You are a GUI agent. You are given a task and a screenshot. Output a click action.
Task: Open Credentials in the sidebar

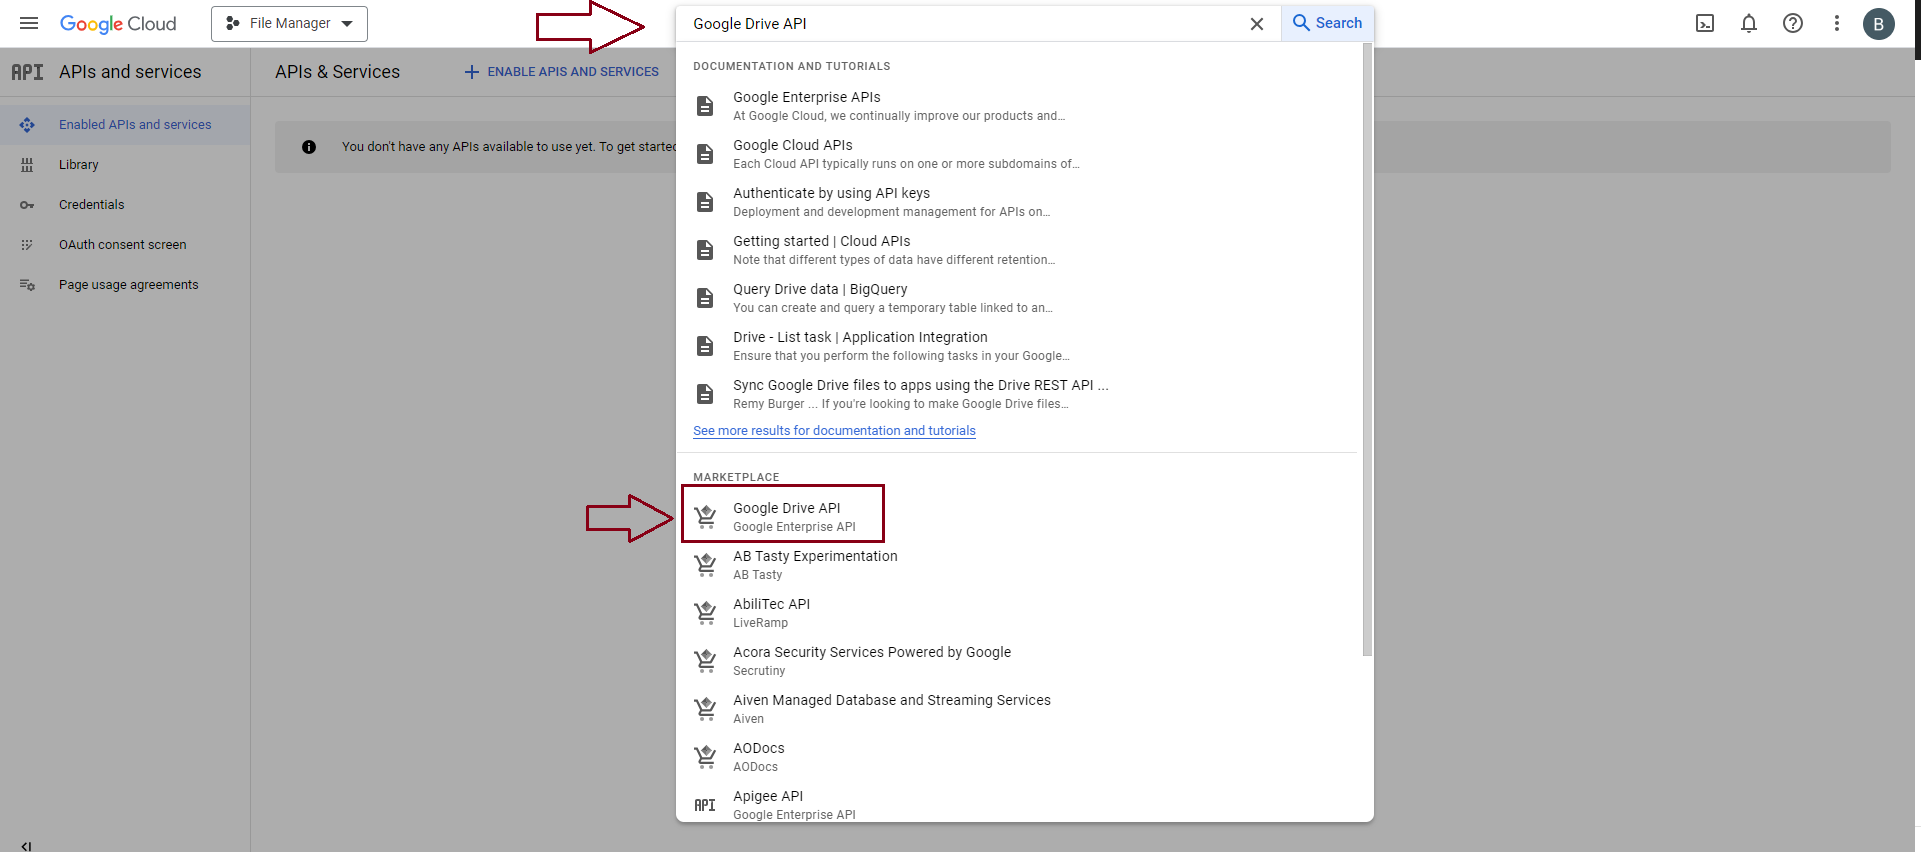[125, 205]
